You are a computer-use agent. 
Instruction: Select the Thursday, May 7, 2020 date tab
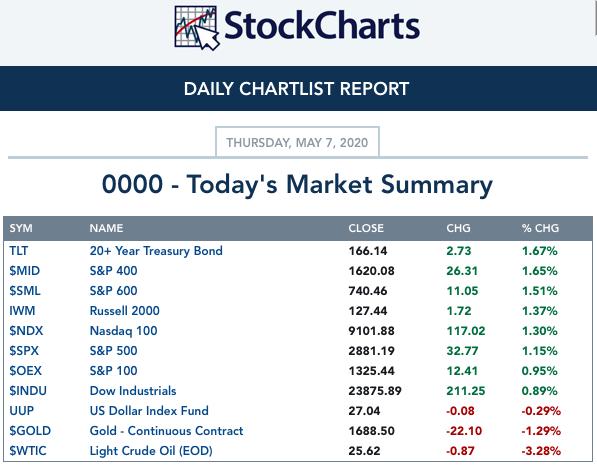[x=297, y=142]
